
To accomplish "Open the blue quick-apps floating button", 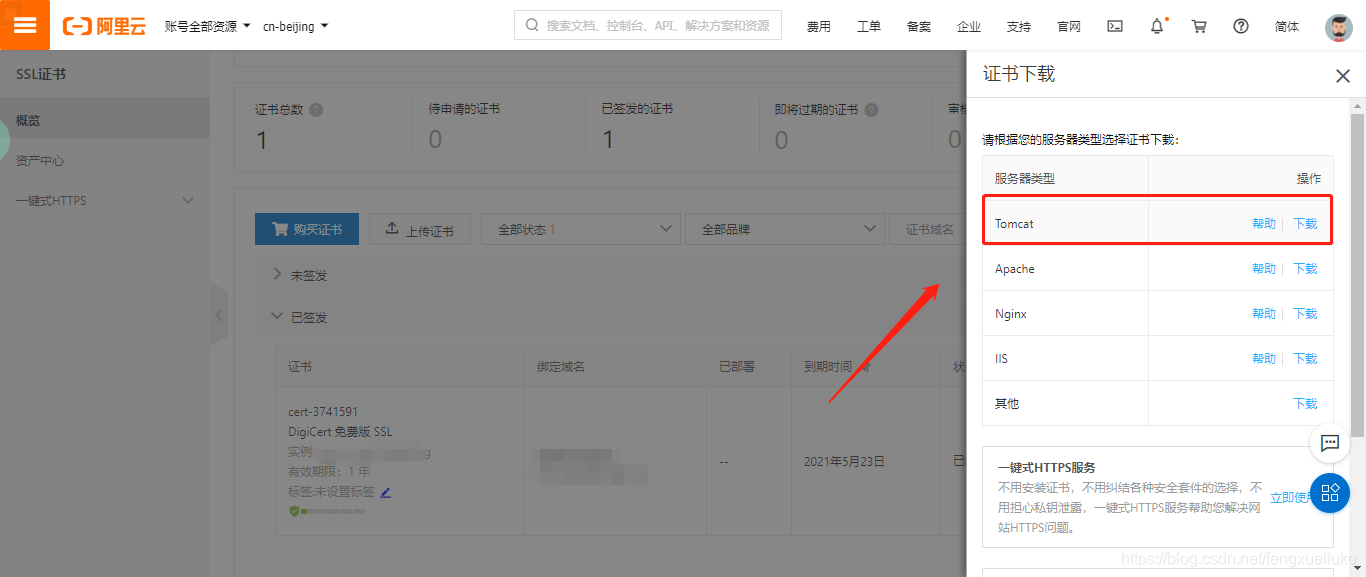I will pos(1330,492).
